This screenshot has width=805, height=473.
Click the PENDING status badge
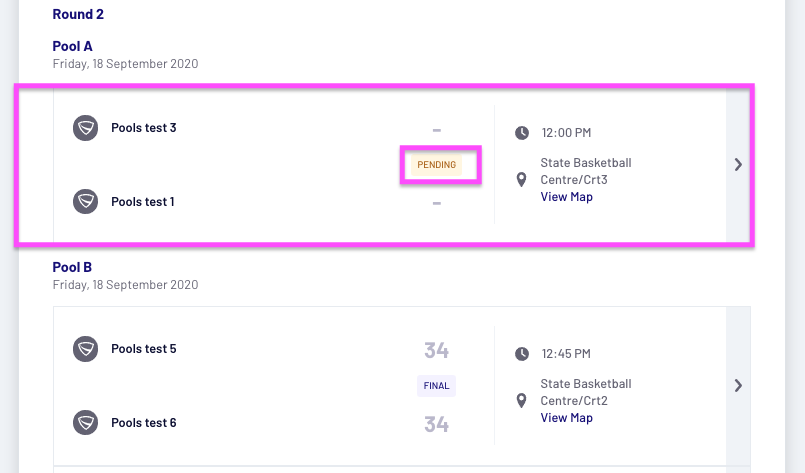pyautogui.click(x=437, y=165)
